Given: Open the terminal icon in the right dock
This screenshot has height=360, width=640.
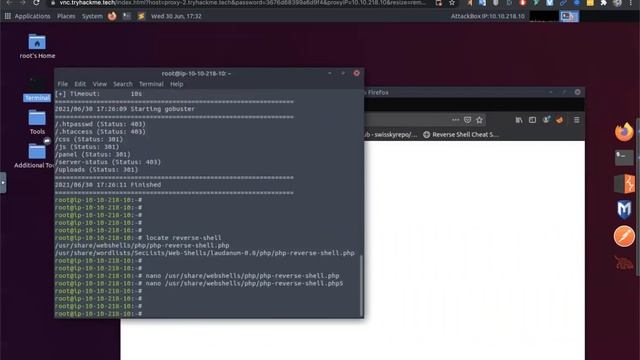Looking at the screenshot, I should 624,158.
